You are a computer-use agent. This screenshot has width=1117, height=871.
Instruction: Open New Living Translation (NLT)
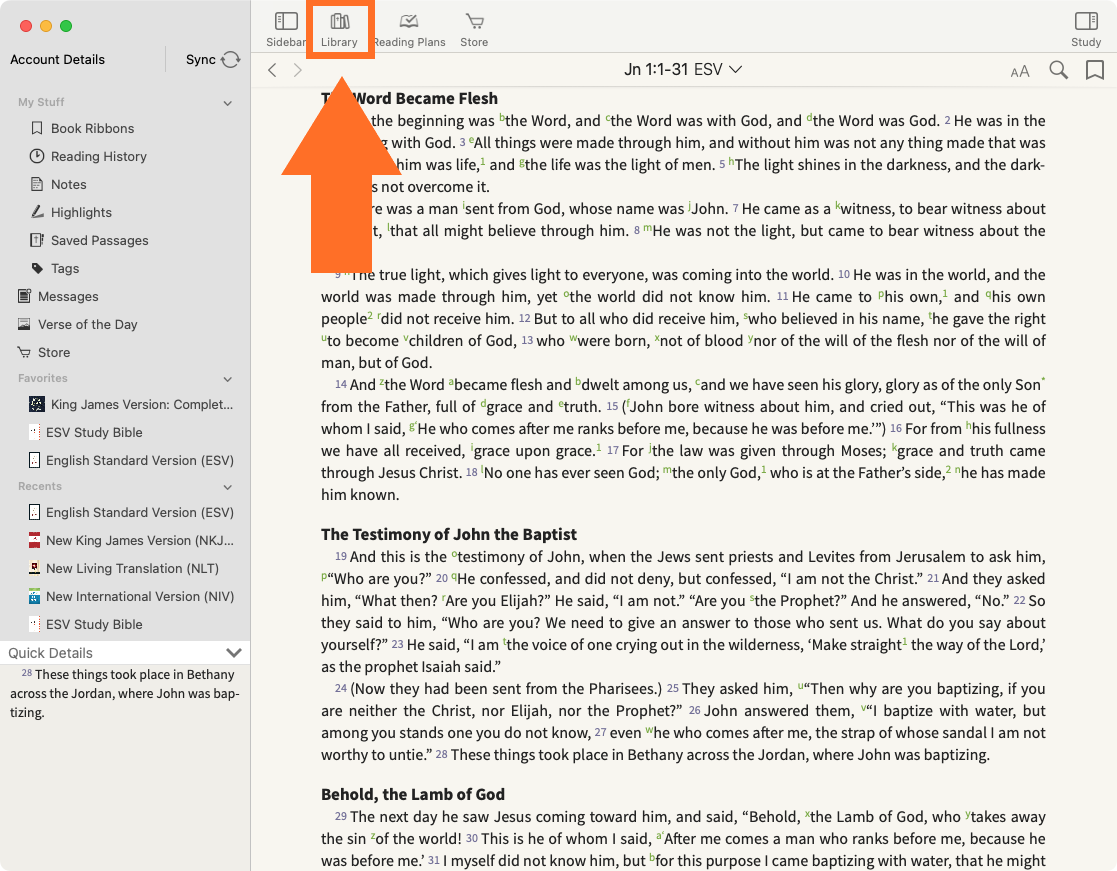pyautogui.click(x=133, y=568)
